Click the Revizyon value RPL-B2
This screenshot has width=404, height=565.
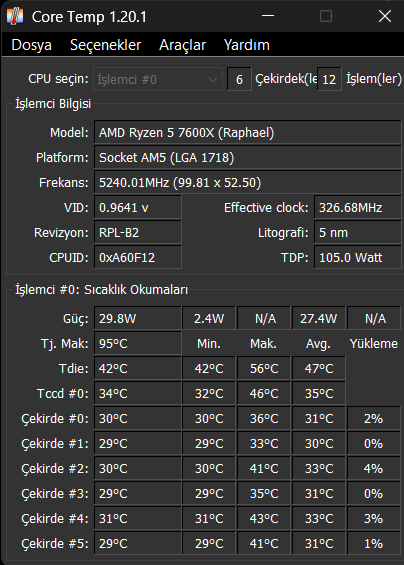pos(138,232)
